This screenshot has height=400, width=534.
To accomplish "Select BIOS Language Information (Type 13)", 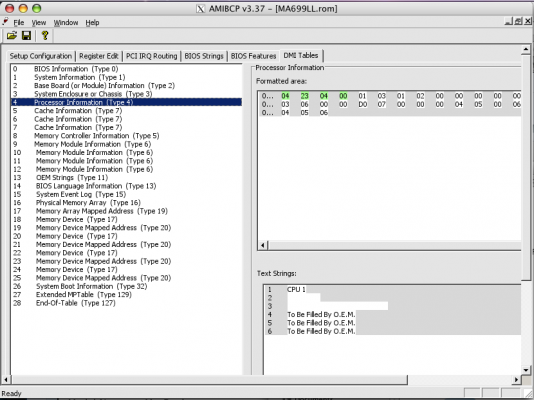I will click(126, 186).
